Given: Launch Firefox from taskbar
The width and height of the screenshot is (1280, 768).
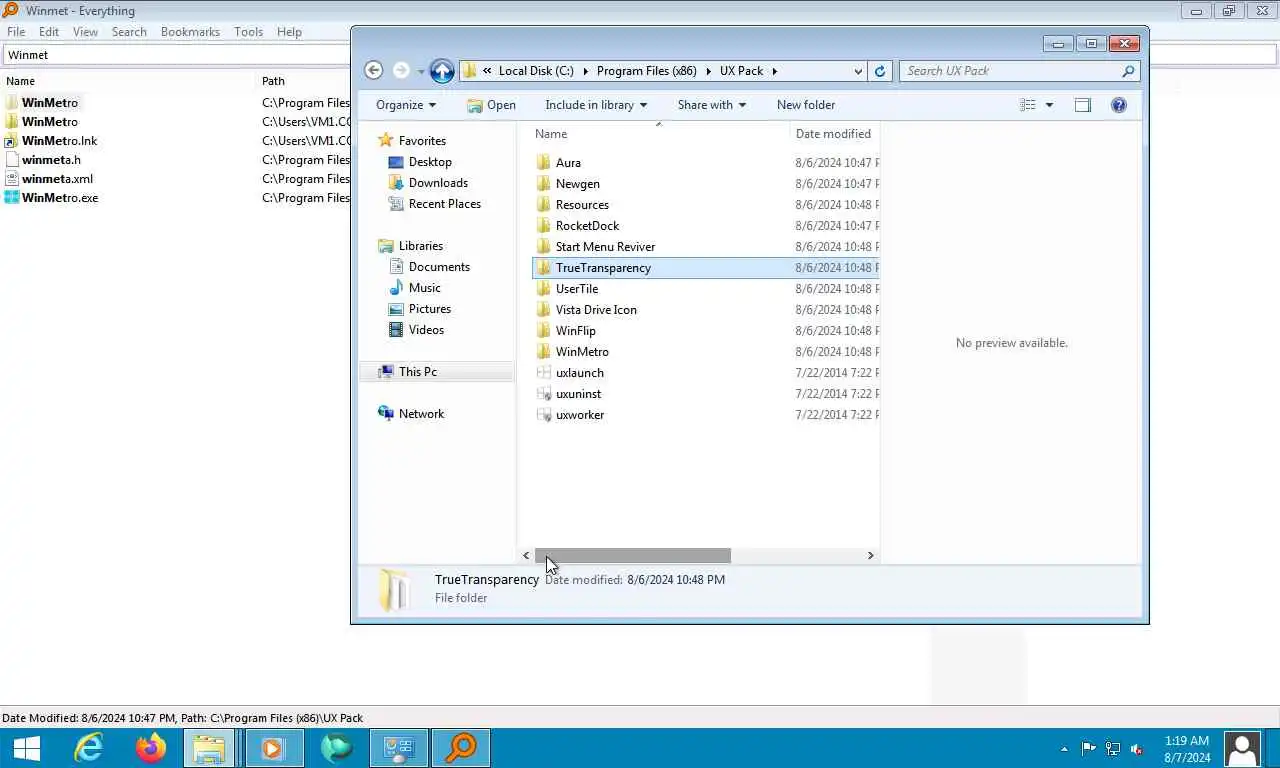Looking at the screenshot, I should [151, 748].
